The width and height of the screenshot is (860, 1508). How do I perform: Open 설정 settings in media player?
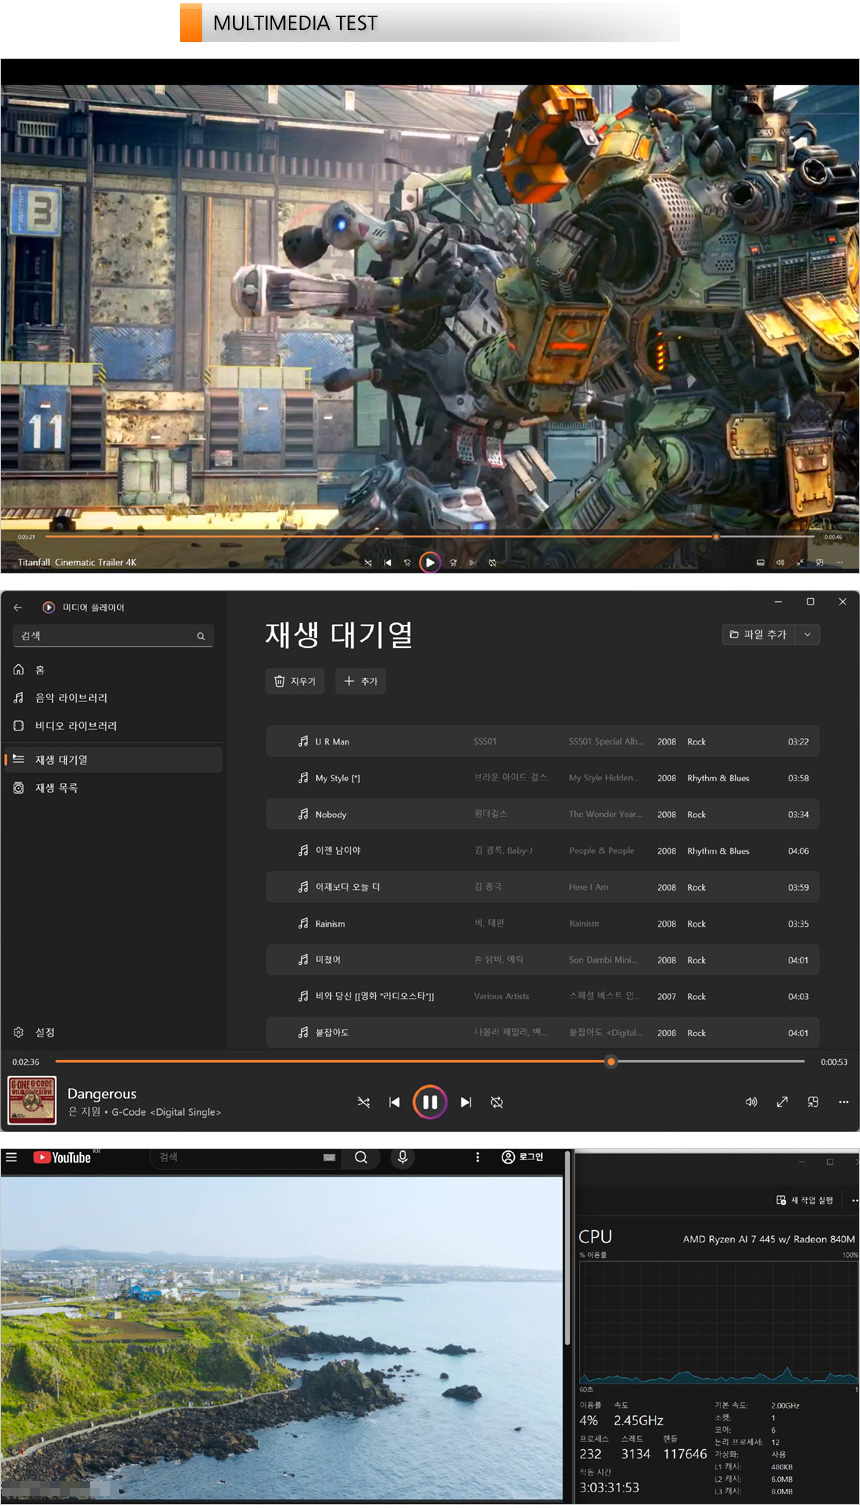click(x=44, y=1032)
